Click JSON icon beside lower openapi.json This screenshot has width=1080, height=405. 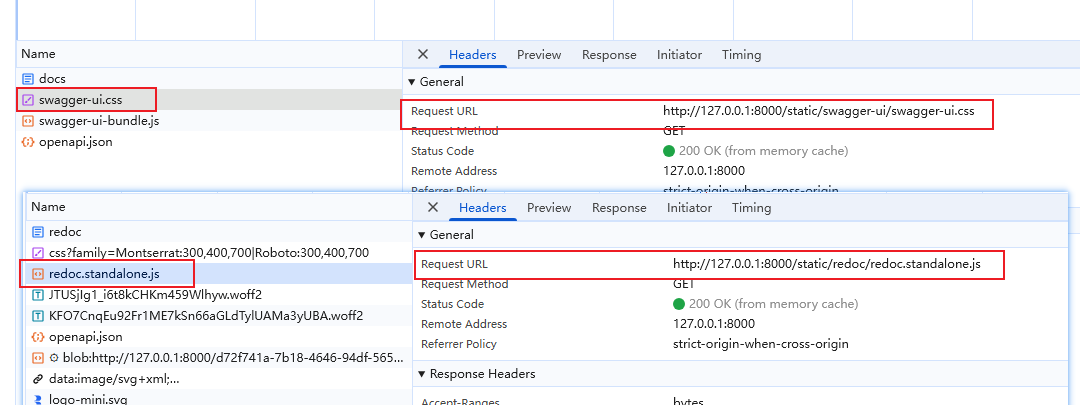click(38, 337)
